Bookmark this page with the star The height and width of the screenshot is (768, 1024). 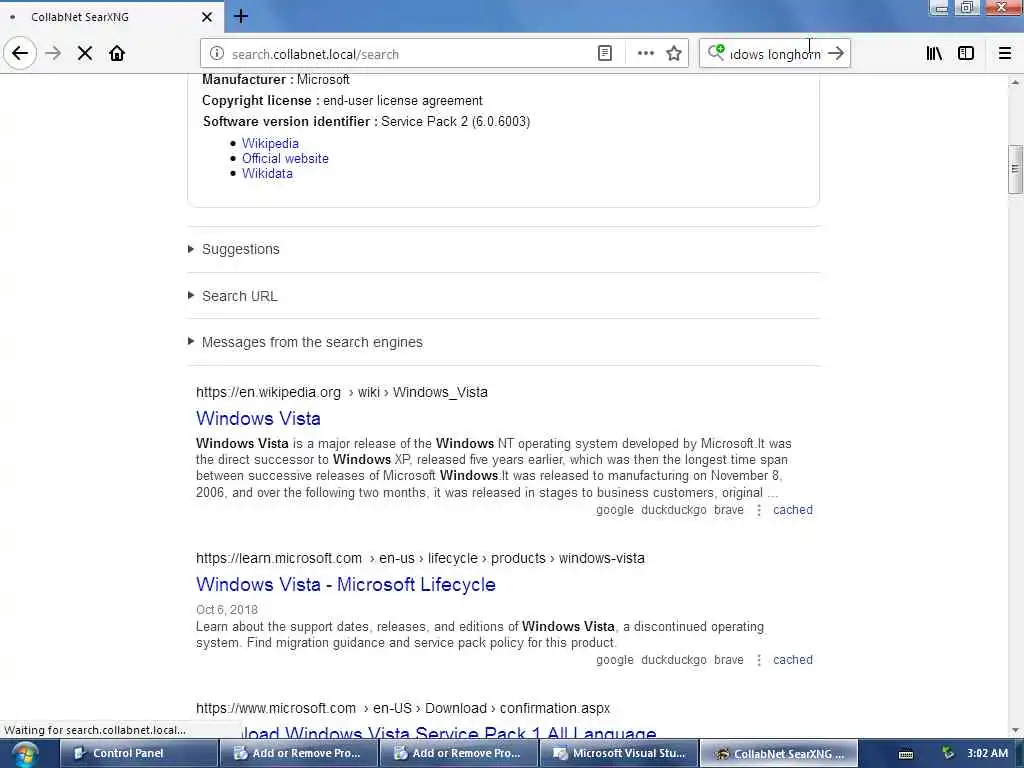click(674, 54)
